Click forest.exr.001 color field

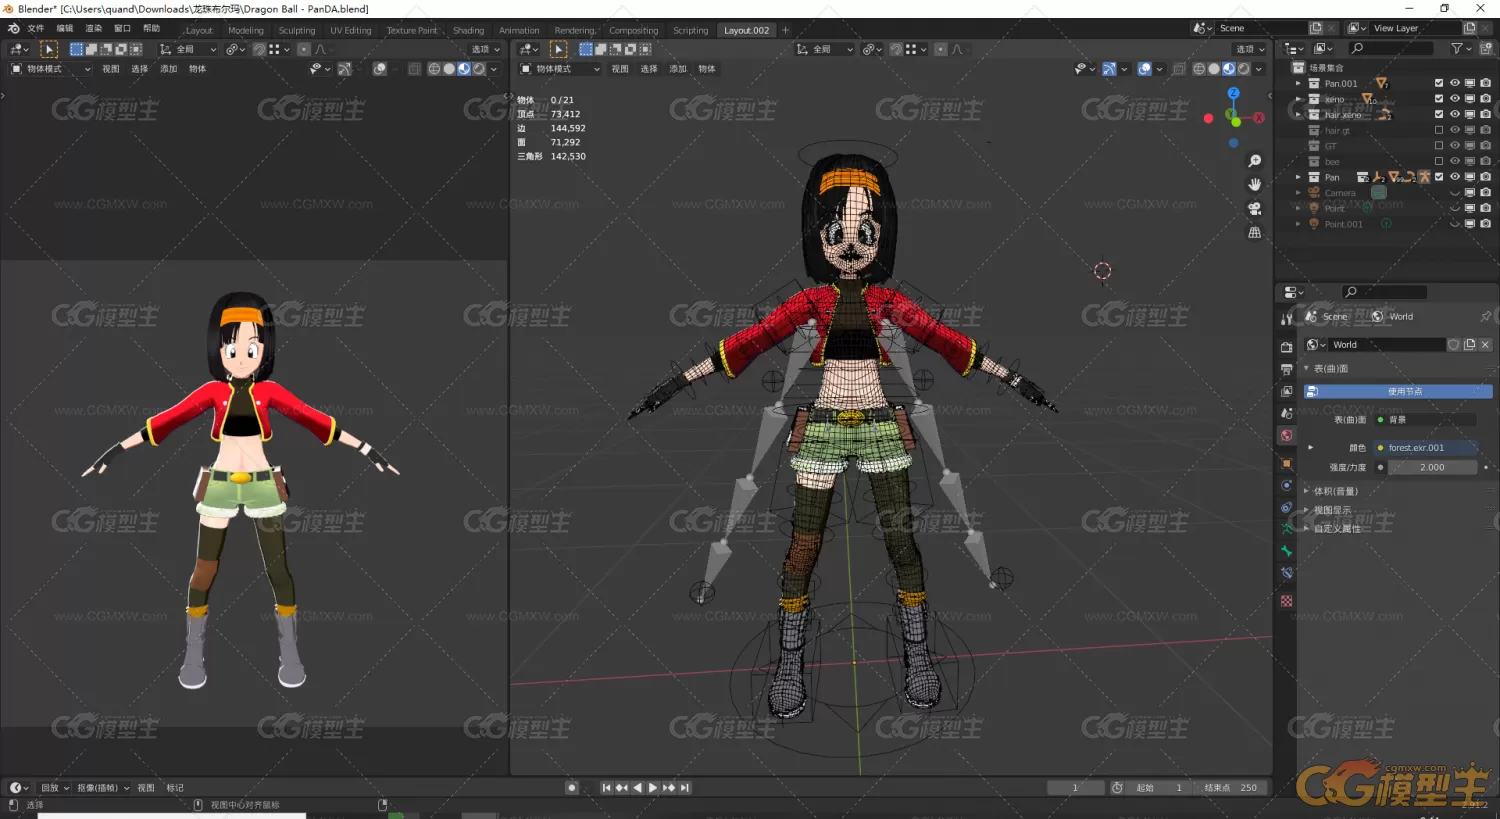1424,448
